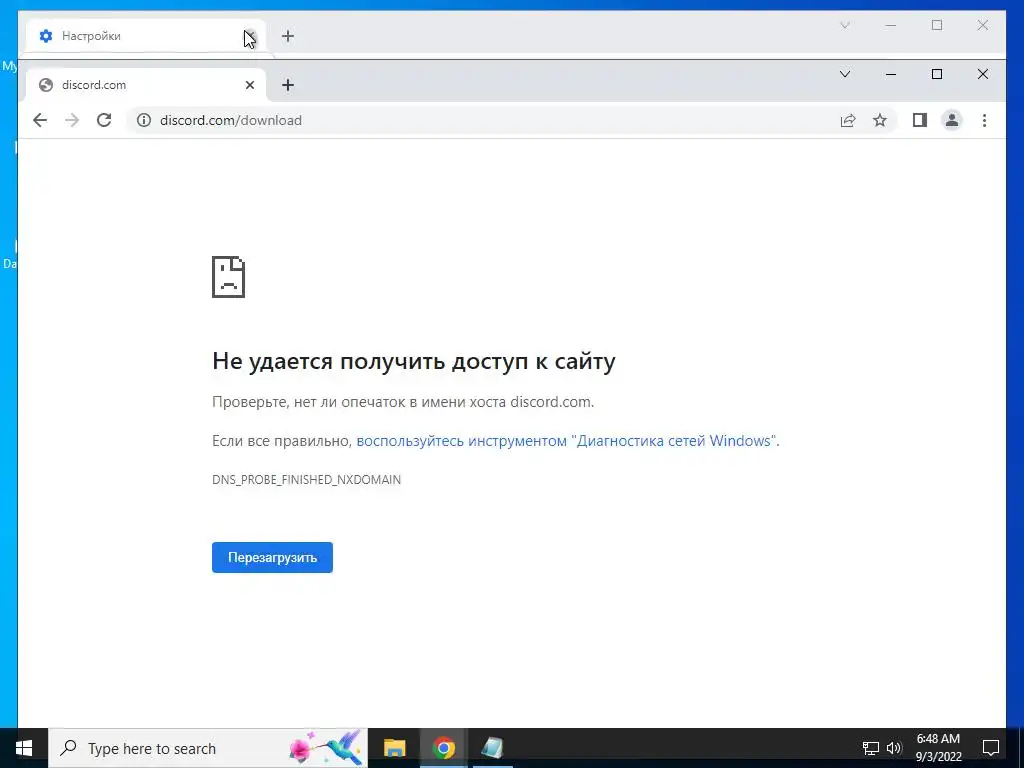Maximize the discord.com Chrome window
The height and width of the screenshot is (768, 1024).
[x=936, y=74]
